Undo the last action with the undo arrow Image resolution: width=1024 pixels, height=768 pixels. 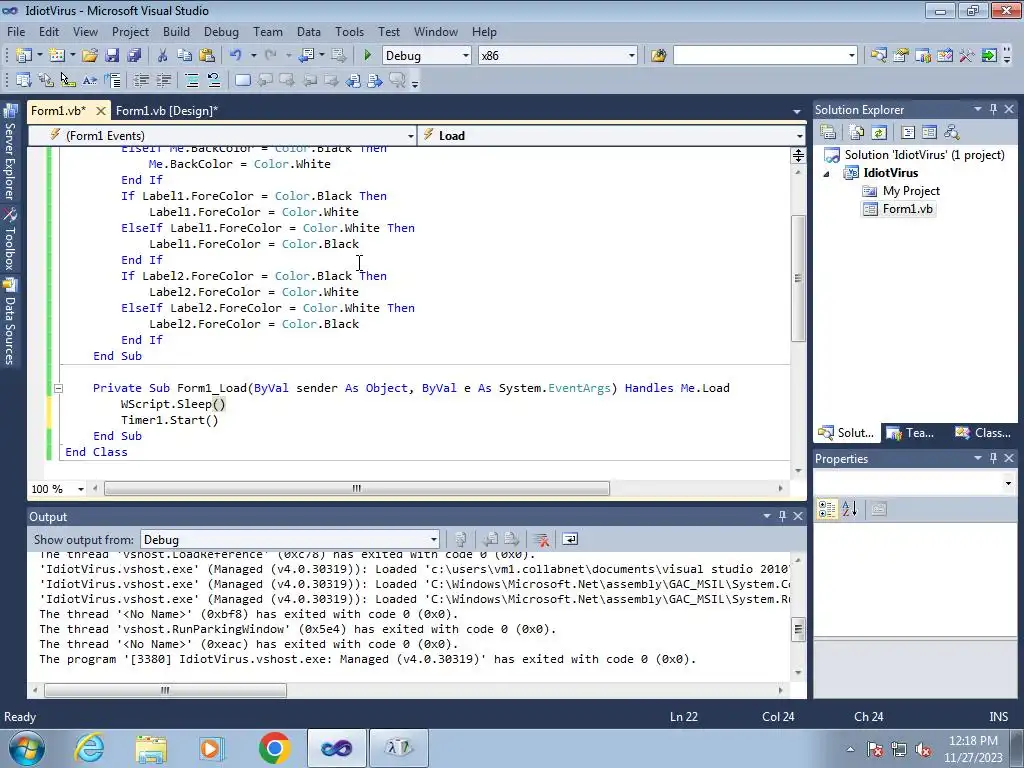click(236, 56)
